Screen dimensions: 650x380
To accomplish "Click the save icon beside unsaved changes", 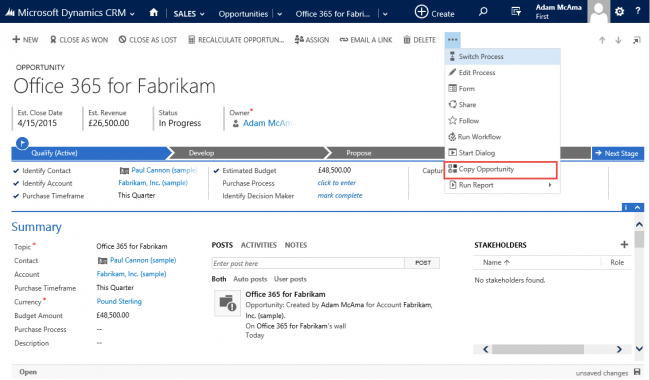I will pos(637,372).
